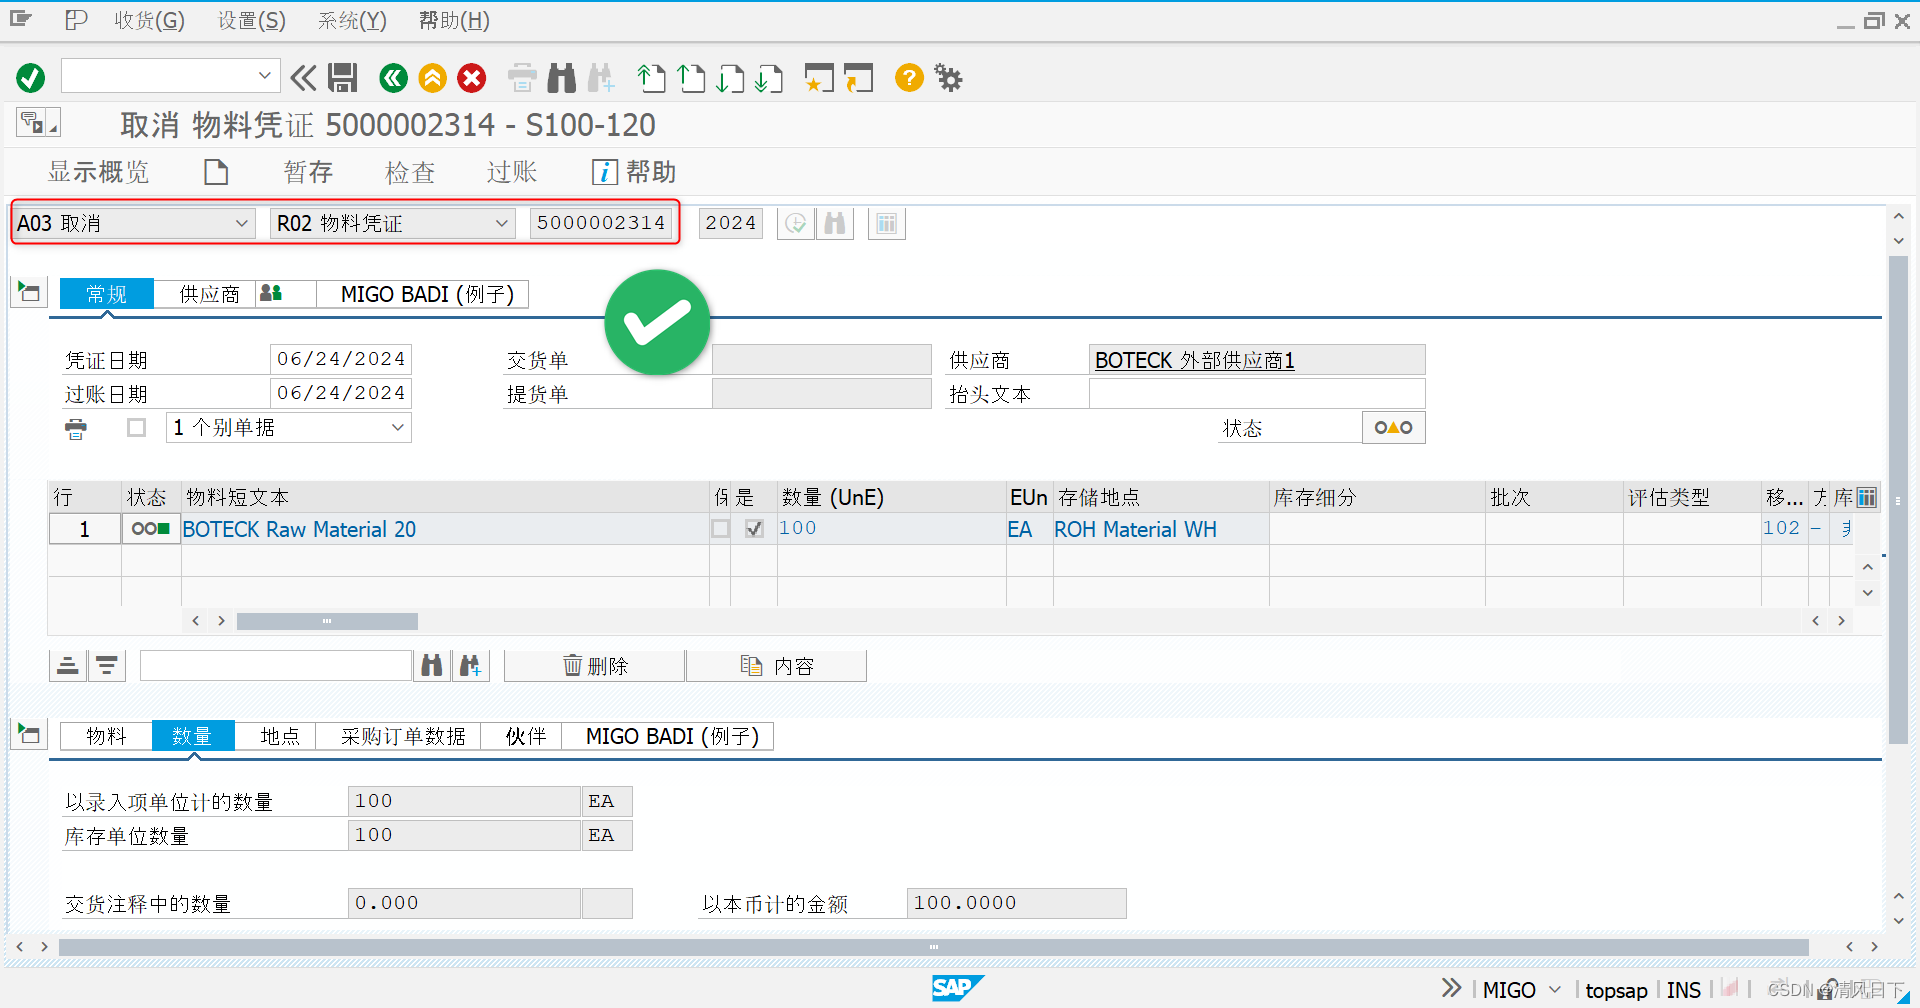Click the Print icon in toolbar

pyautogui.click(x=522, y=77)
